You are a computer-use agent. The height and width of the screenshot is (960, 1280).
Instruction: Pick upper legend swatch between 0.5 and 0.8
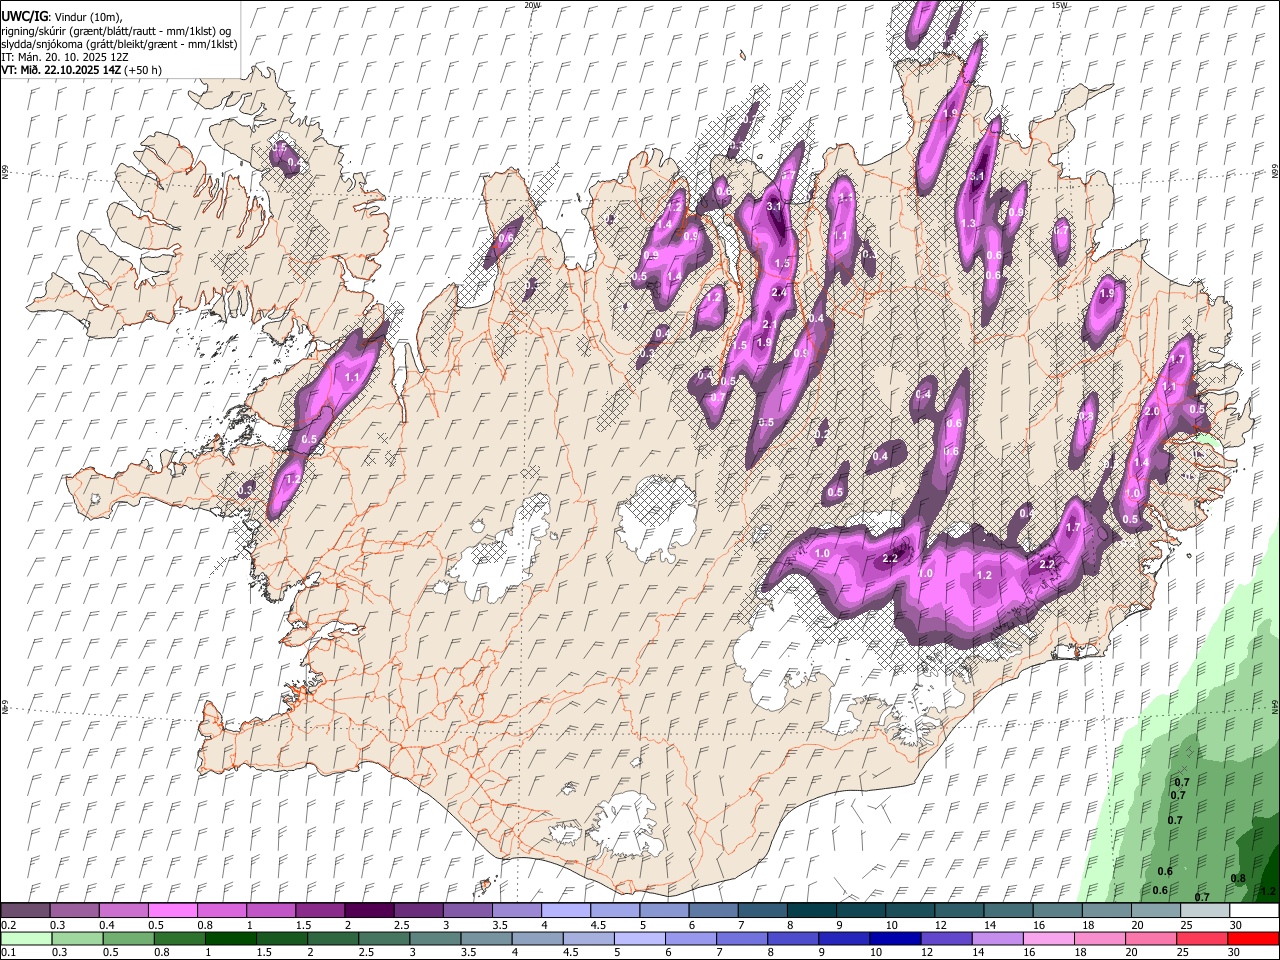[172, 911]
